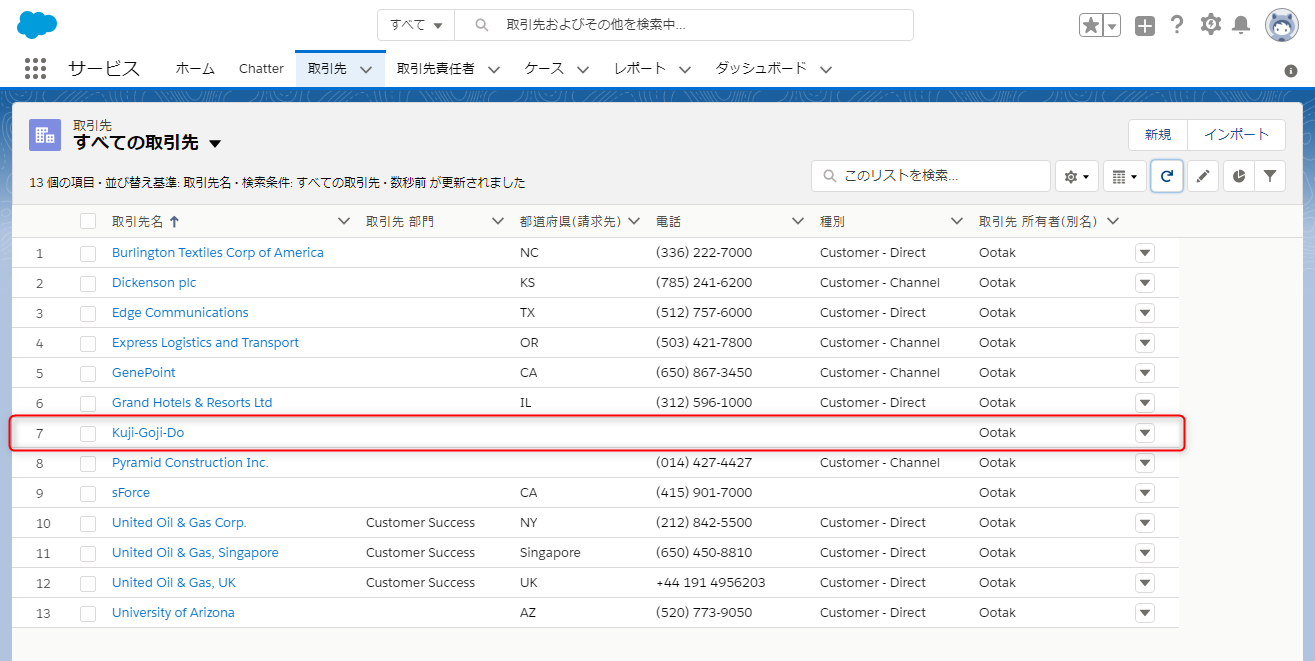Check the box for Kuji-Goji-Do row
The width and height of the screenshot is (1315, 661).
coord(88,433)
